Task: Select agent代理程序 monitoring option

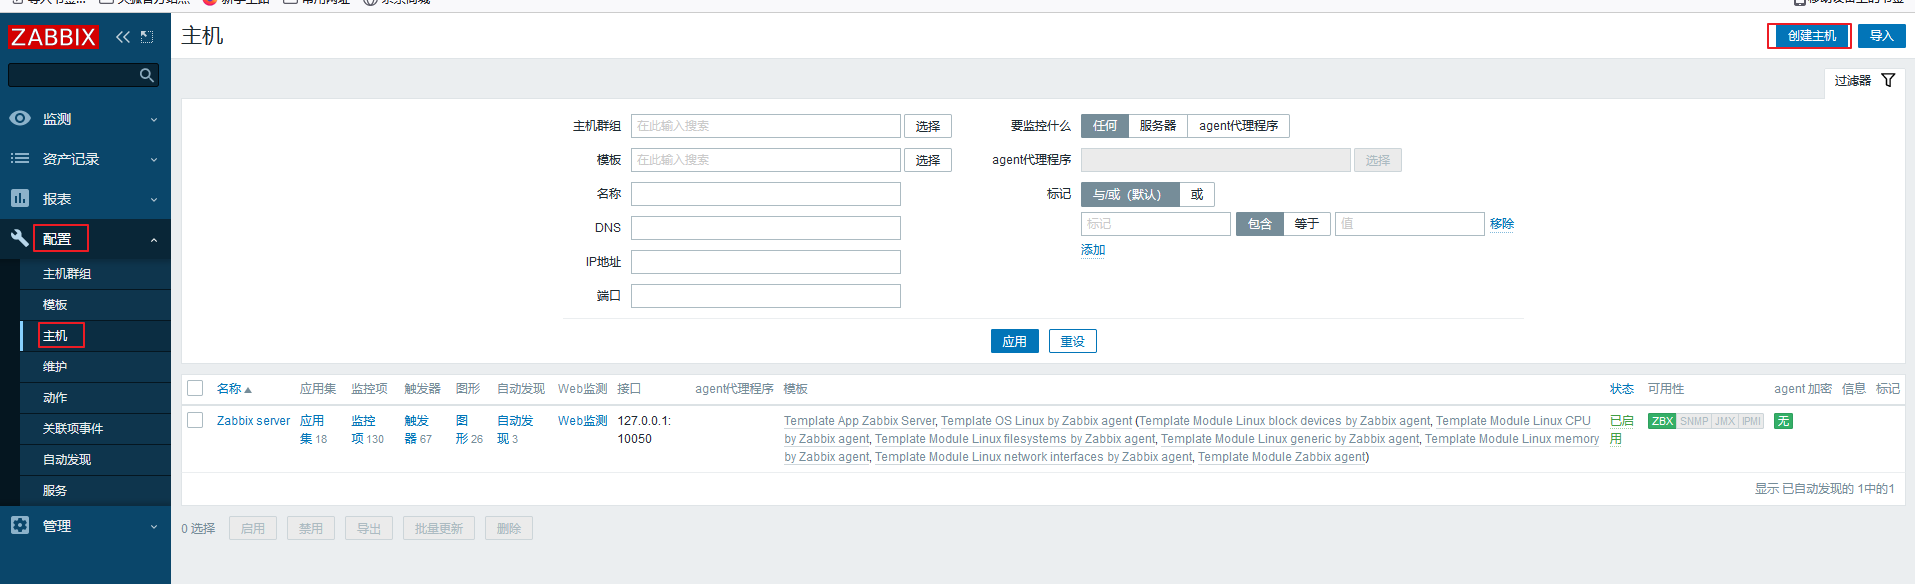Action: click(x=1239, y=126)
